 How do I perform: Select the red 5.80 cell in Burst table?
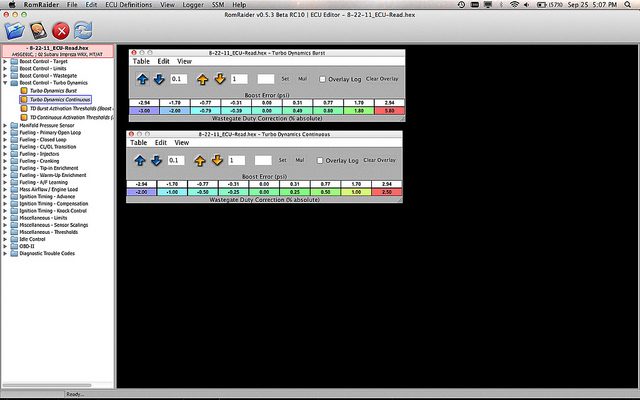click(x=387, y=110)
